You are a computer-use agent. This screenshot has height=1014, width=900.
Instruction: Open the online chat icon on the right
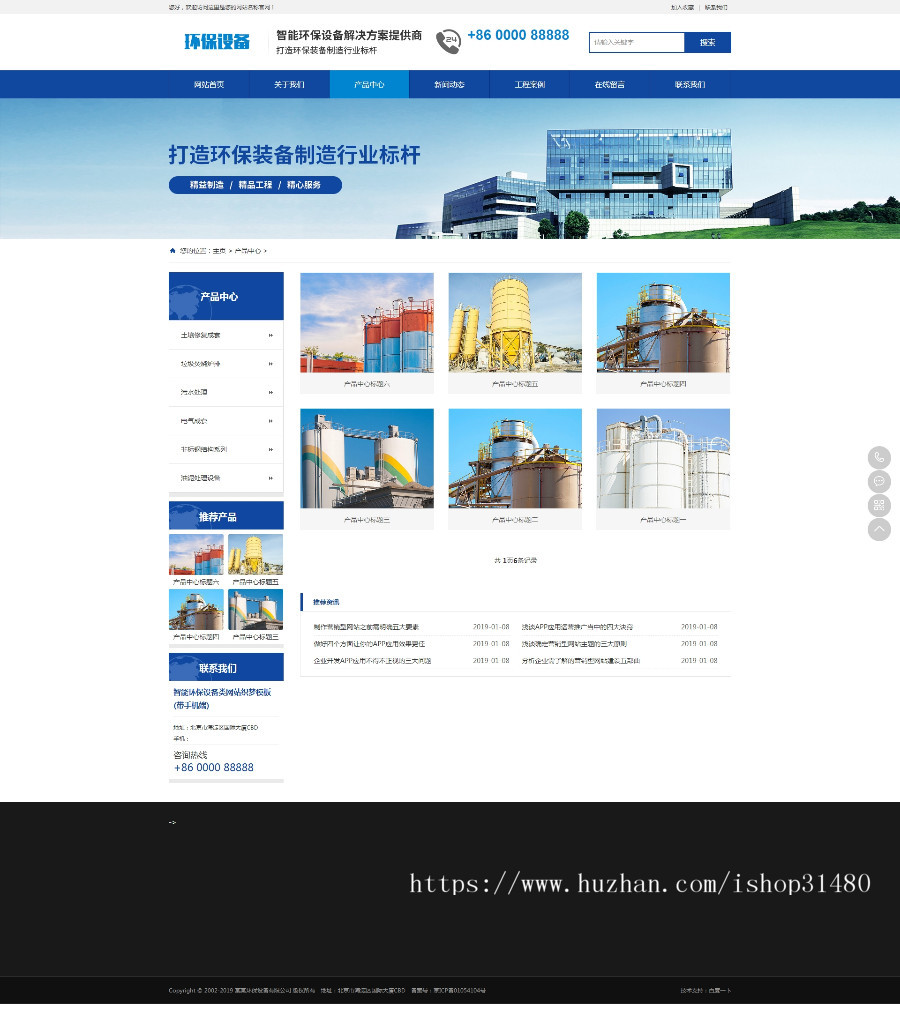879,481
